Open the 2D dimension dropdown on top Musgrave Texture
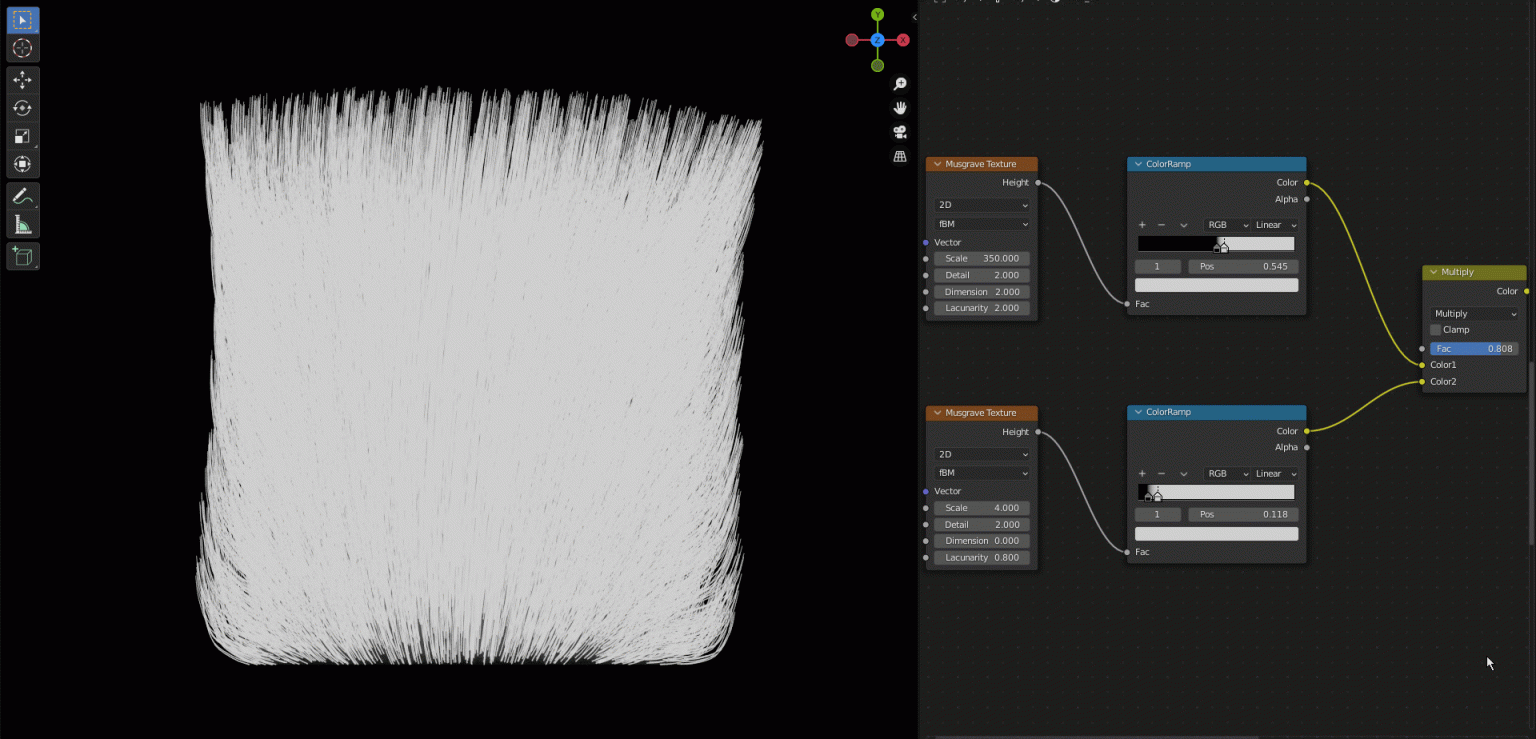The width and height of the screenshot is (1536, 739). (x=982, y=204)
